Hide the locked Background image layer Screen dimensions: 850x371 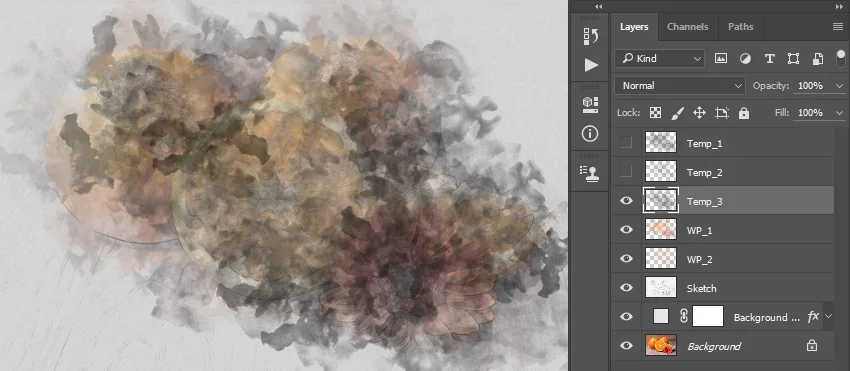pos(626,346)
